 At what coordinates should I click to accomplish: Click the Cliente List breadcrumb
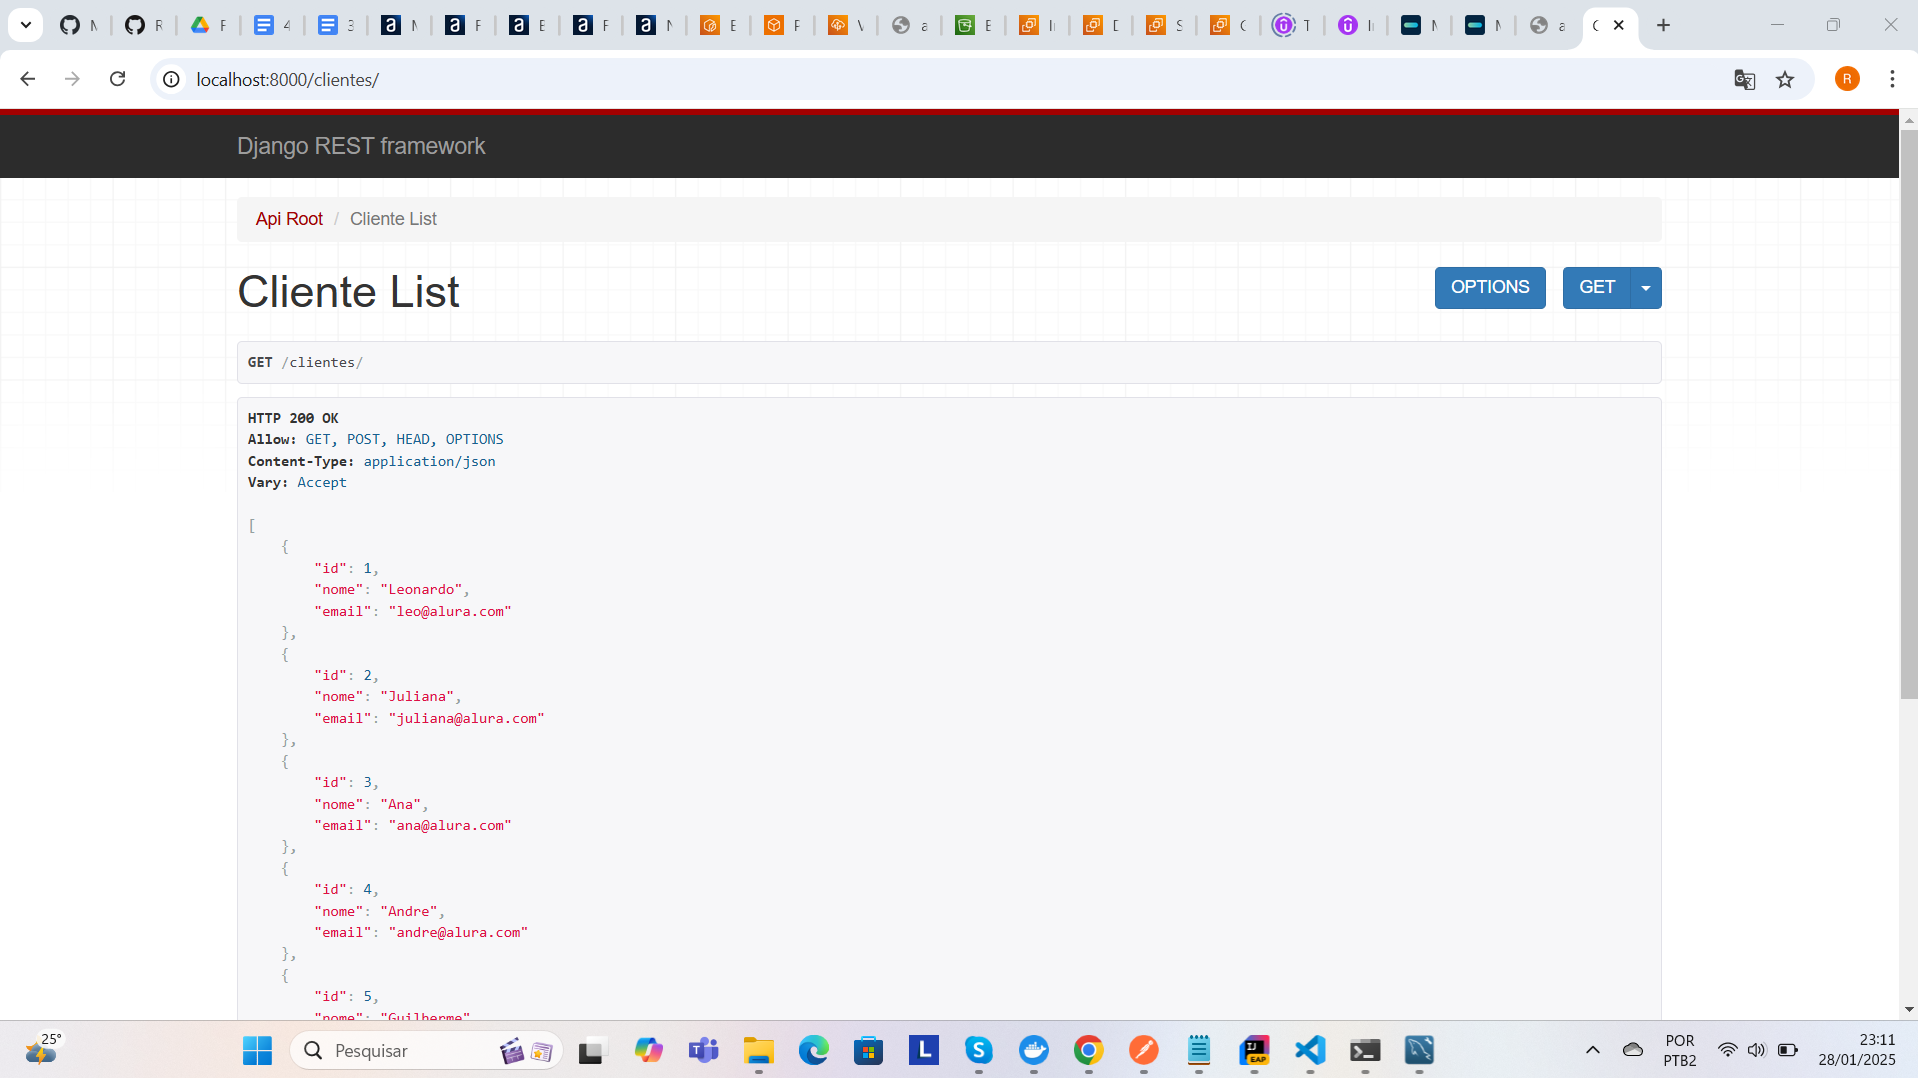(393, 219)
